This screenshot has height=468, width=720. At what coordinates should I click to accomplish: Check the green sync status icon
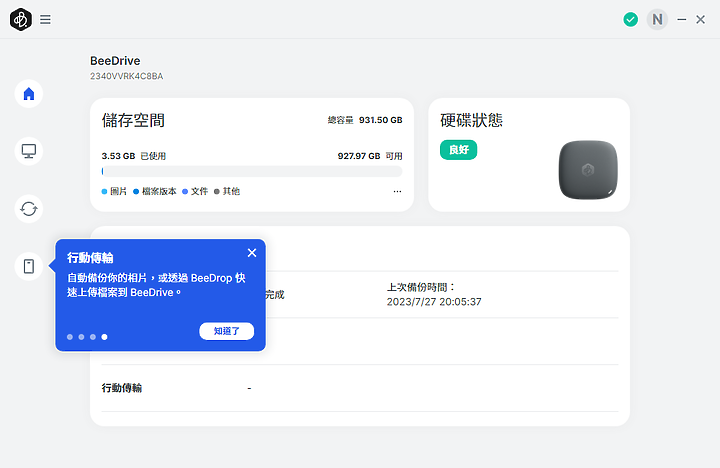point(630,19)
